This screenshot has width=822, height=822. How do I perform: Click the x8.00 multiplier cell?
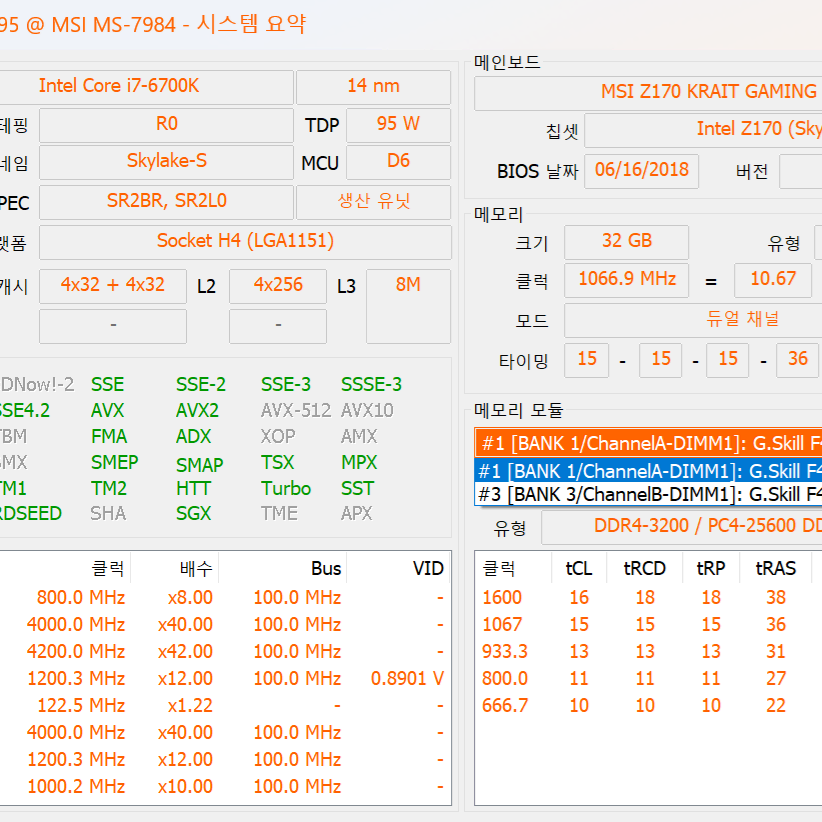(x=190, y=598)
